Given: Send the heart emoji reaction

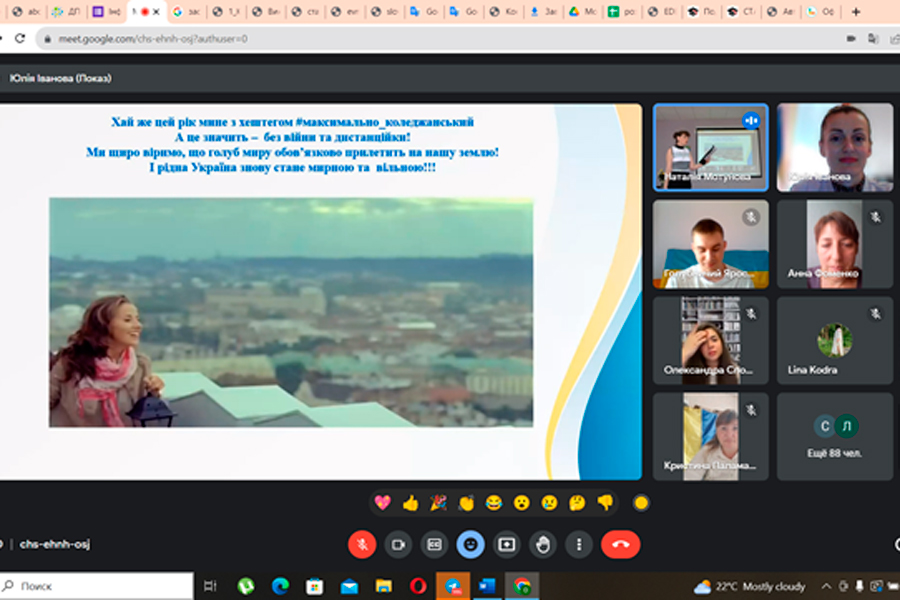Looking at the screenshot, I should [x=382, y=502].
